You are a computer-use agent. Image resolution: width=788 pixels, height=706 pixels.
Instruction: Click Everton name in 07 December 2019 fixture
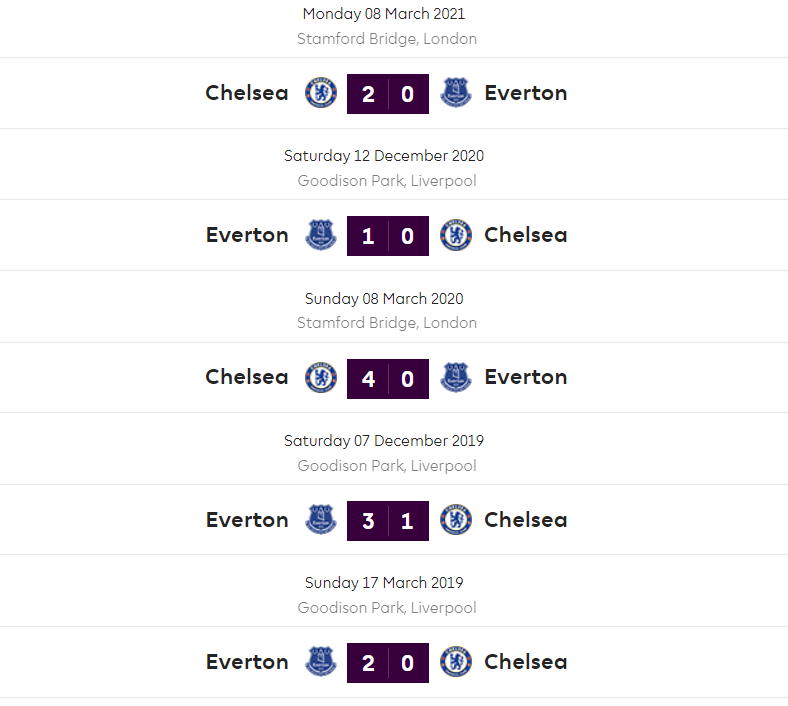(247, 520)
